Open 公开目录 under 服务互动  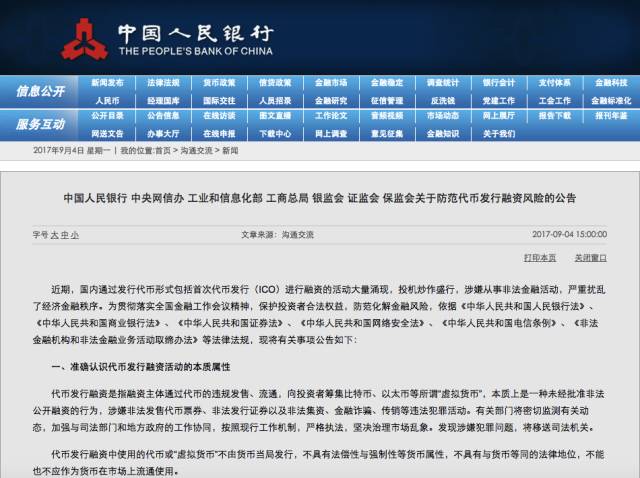pyautogui.click(x=107, y=116)
